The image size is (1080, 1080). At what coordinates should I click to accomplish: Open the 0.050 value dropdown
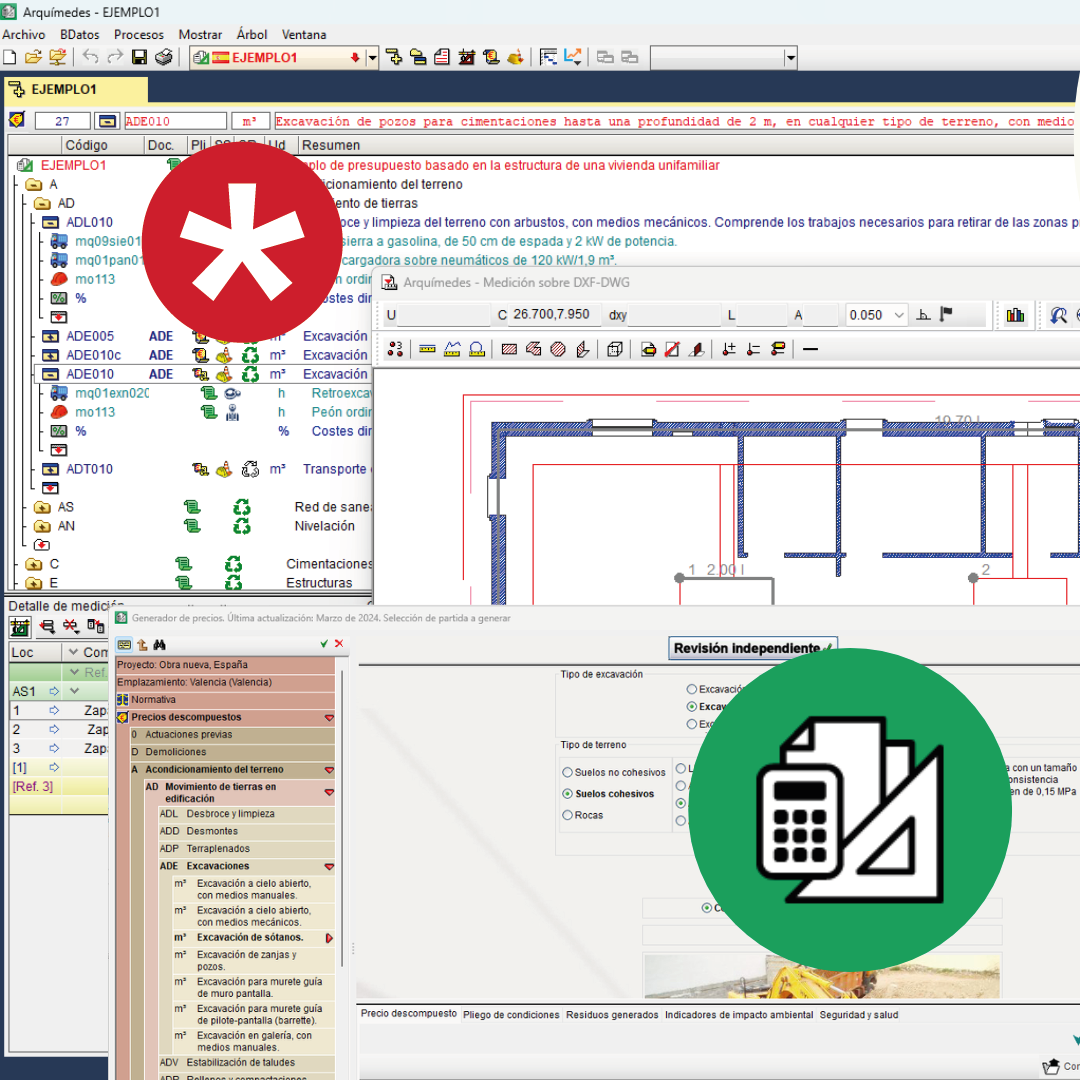click(899, 315)
